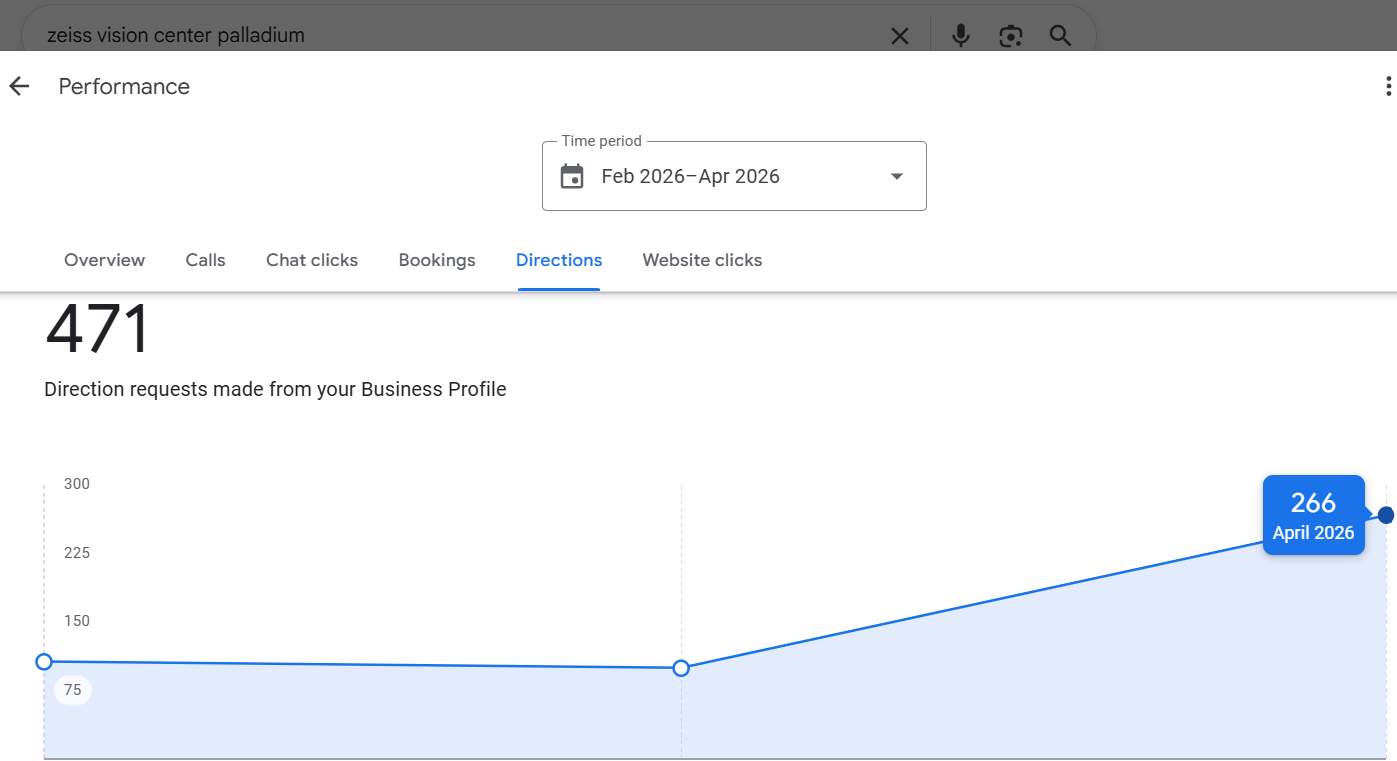
Task: Click the Performance heading
Action: [124, 87]
